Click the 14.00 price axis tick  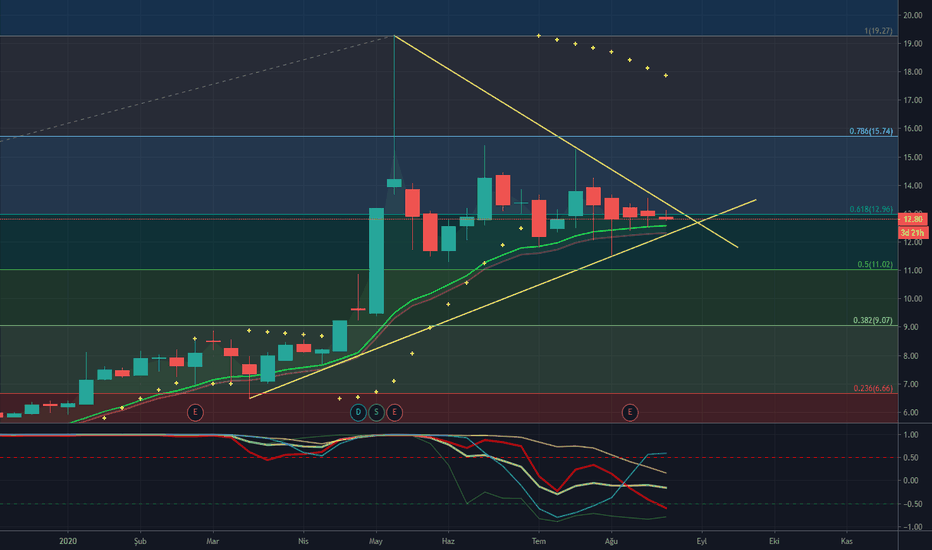coord(913,186)
